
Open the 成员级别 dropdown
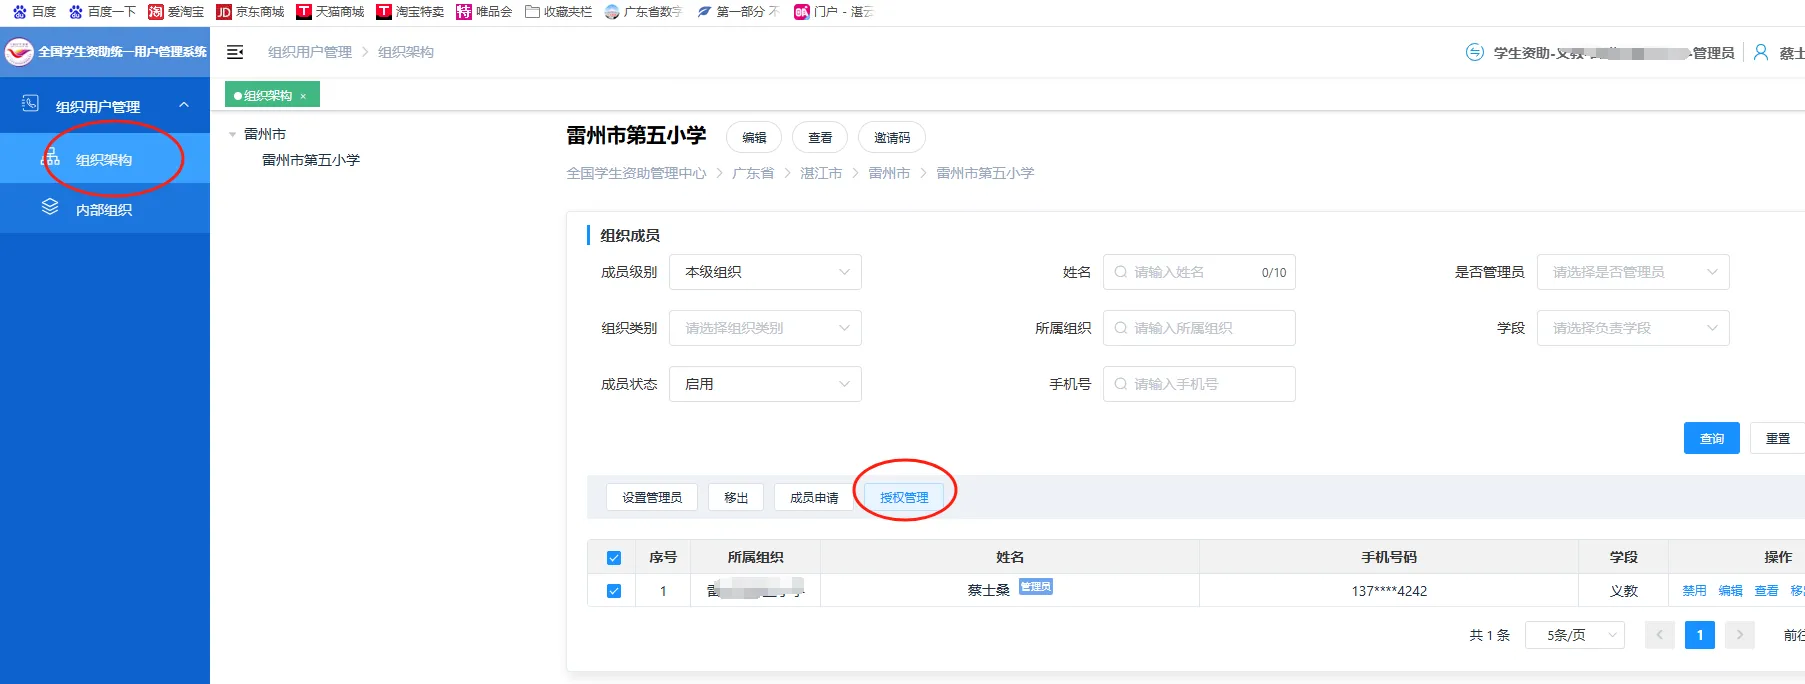click(766, 272)
